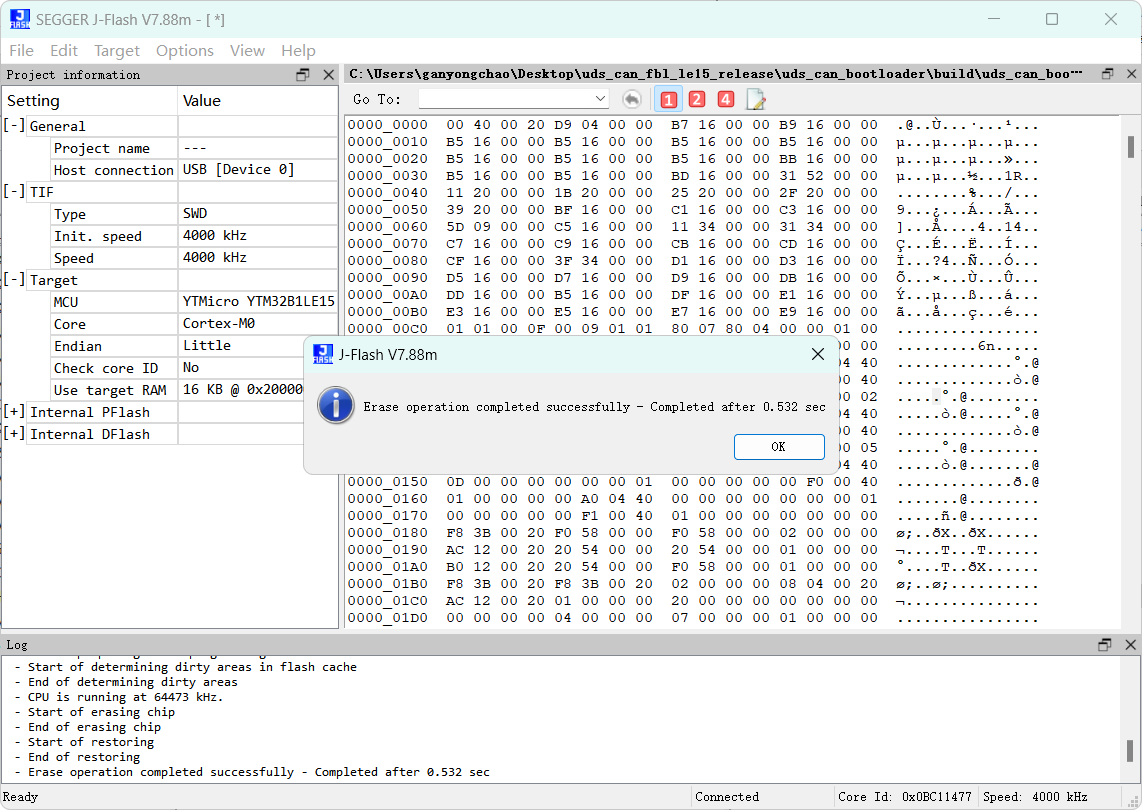
Task: Select the TIF Type row label
Action: pyautogui.click(x=70, y=214)
